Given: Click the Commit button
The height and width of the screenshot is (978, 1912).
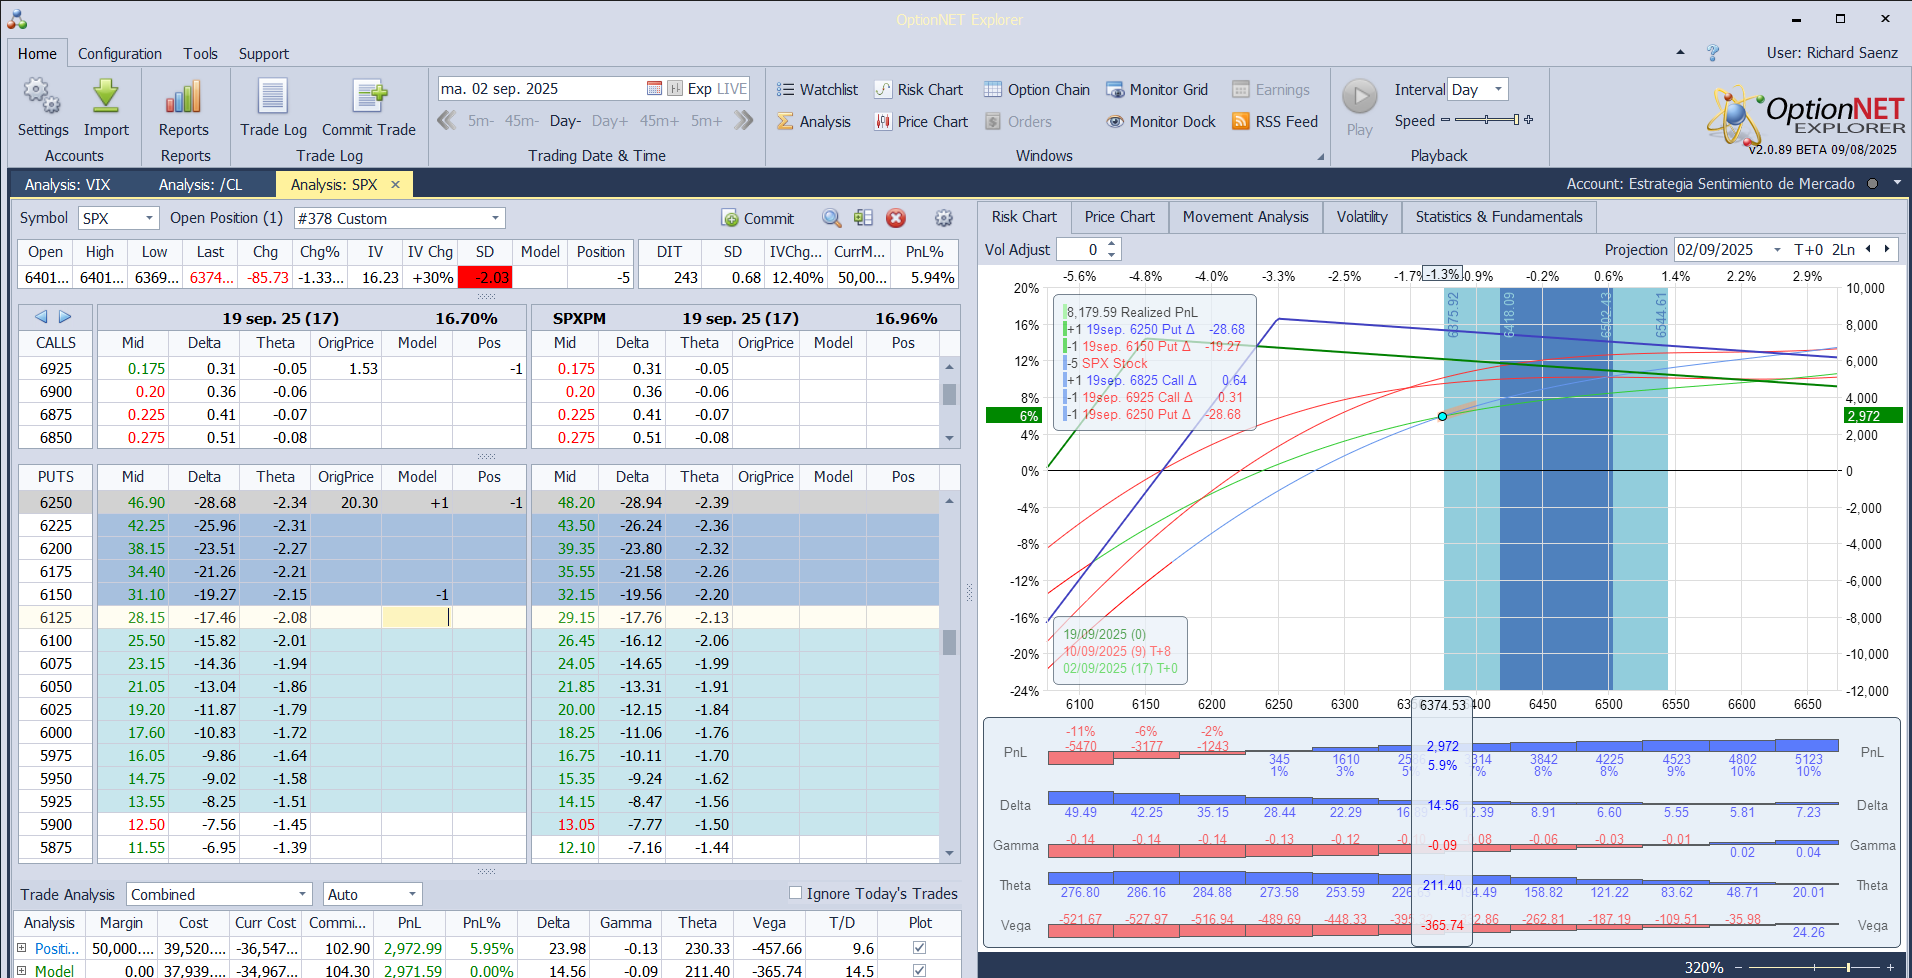Looking at the screenshot, I should (757, 218).
